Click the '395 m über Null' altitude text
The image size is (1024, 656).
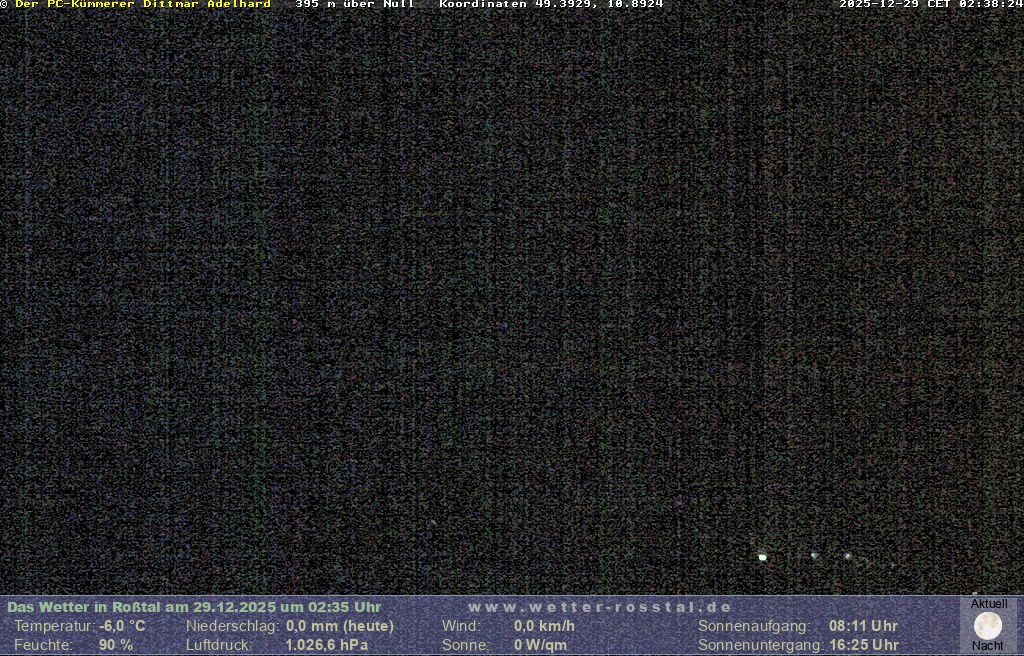[x=355, y=4]
